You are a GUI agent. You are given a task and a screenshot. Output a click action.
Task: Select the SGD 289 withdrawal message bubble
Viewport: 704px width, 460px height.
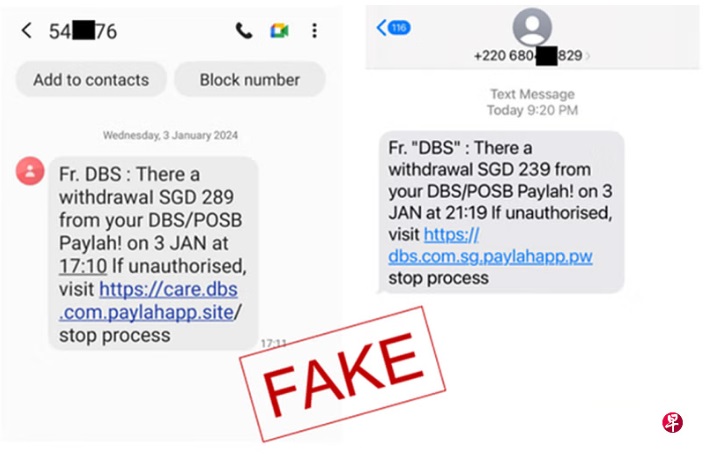point(153,254)
